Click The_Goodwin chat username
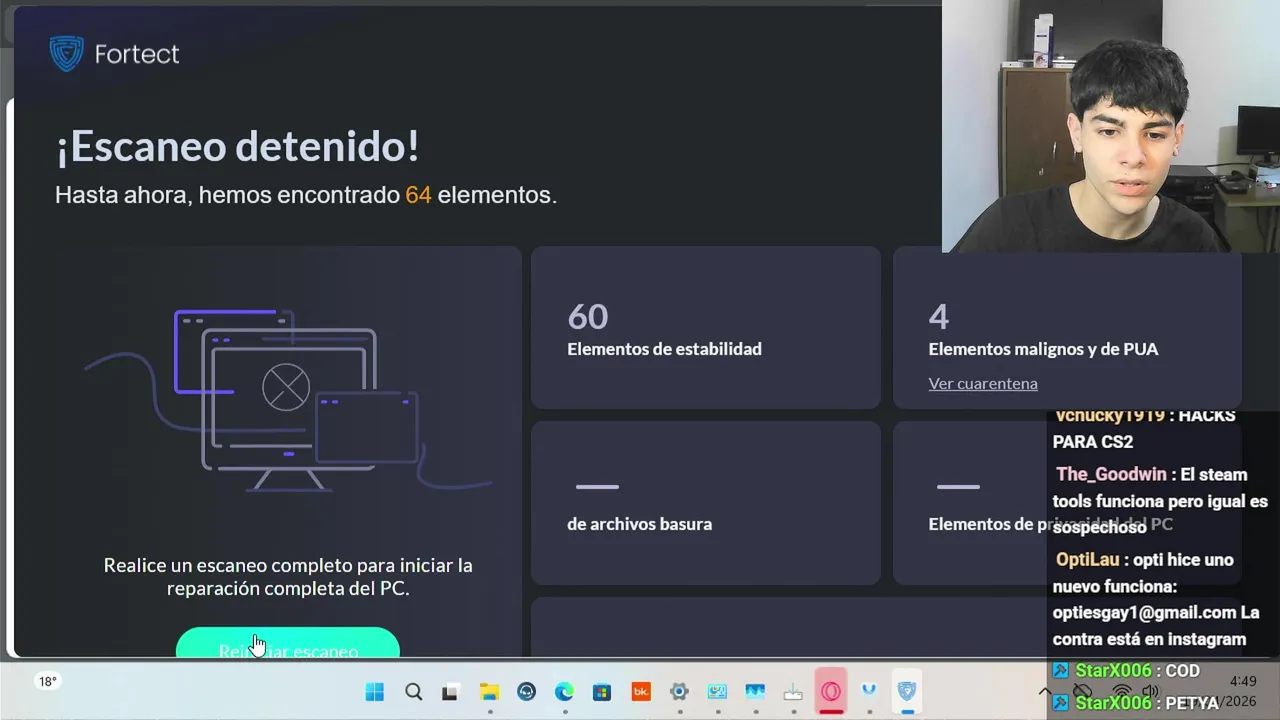Image resolution: width=1280 pixels, height=720 pixels. tap(1111, 475)
